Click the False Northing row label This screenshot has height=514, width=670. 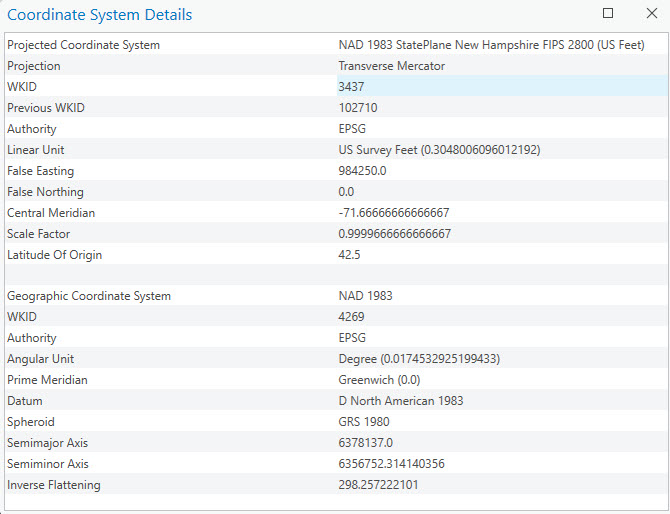coord(45,192)
